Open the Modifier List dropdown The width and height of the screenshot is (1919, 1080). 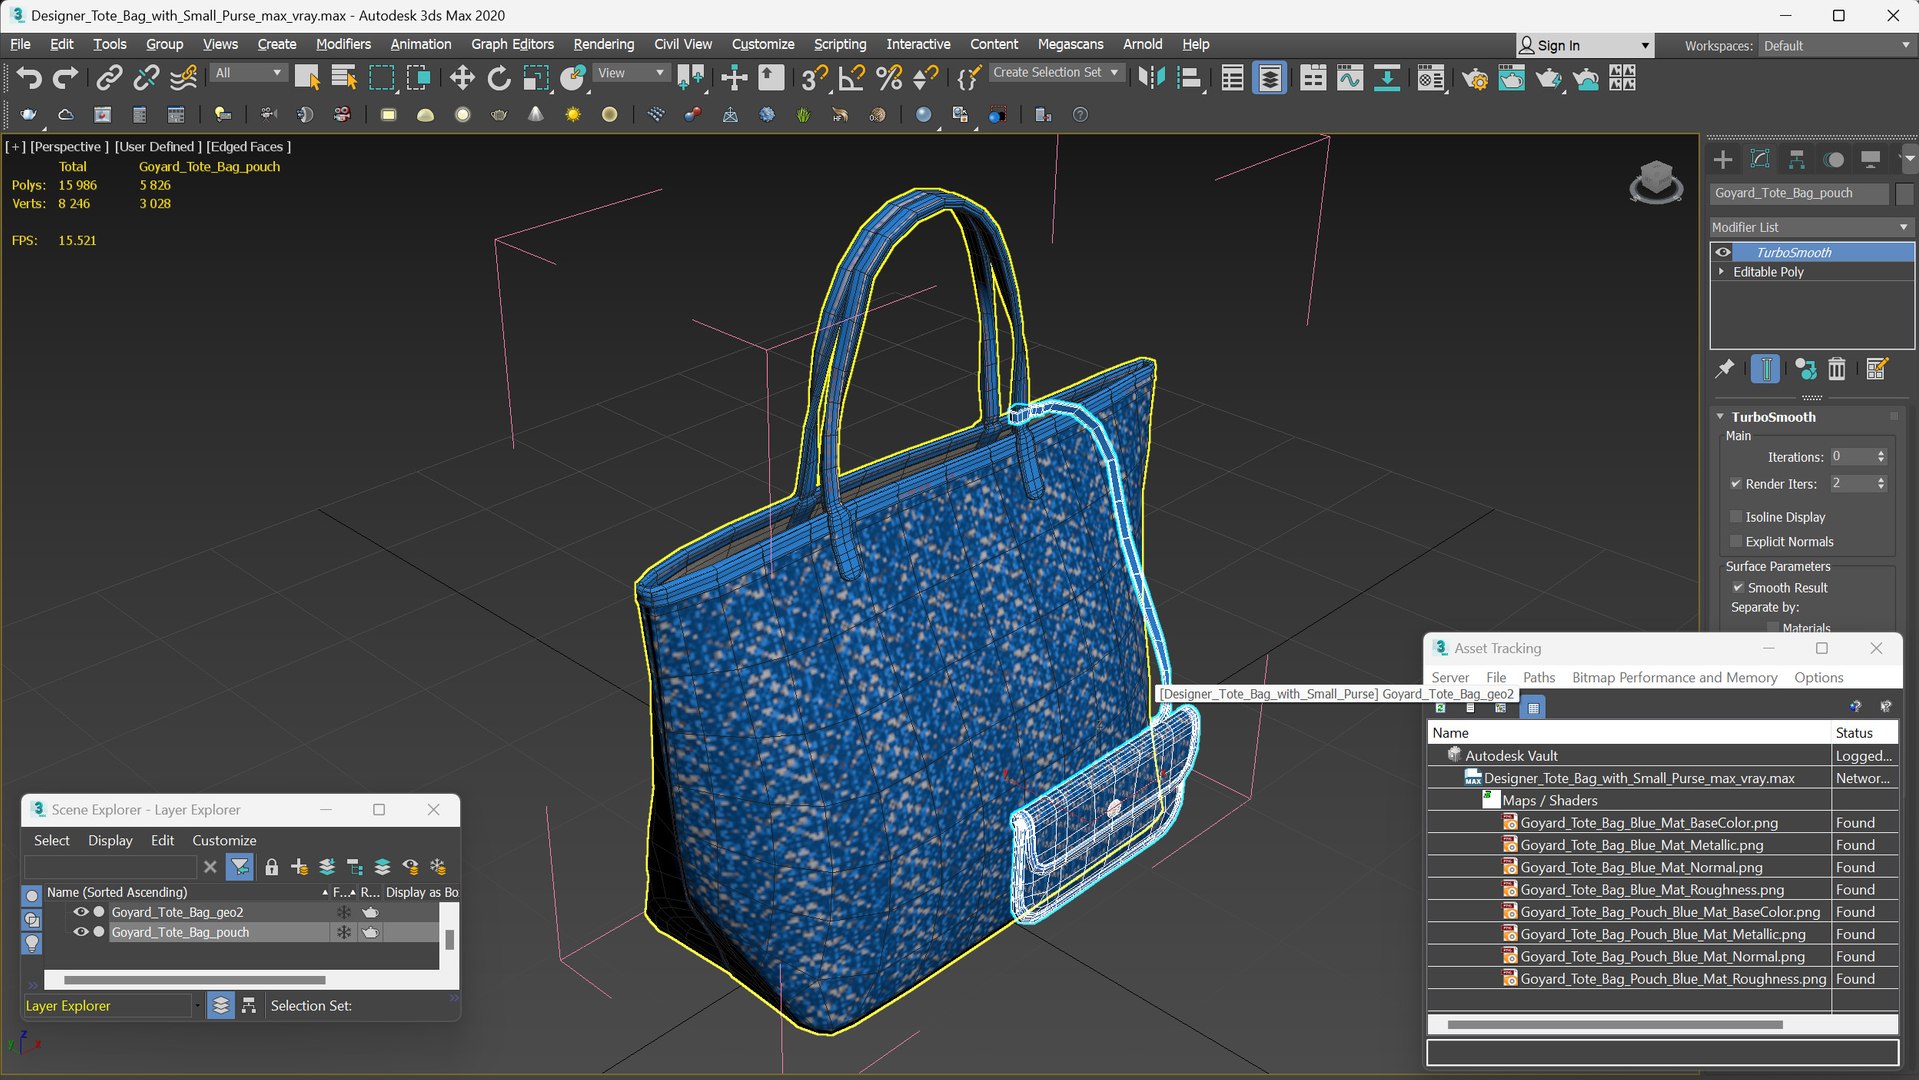1811,227
